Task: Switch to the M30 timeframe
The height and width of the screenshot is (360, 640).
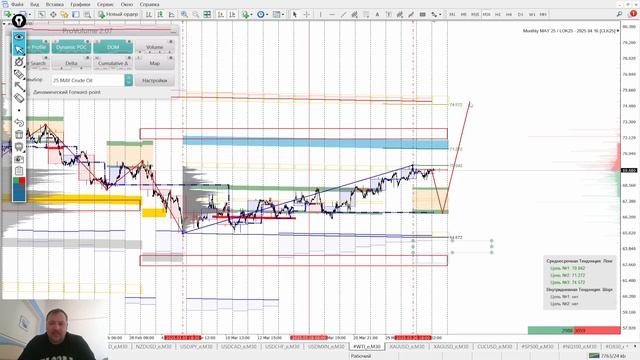Action: pos(487,14)
